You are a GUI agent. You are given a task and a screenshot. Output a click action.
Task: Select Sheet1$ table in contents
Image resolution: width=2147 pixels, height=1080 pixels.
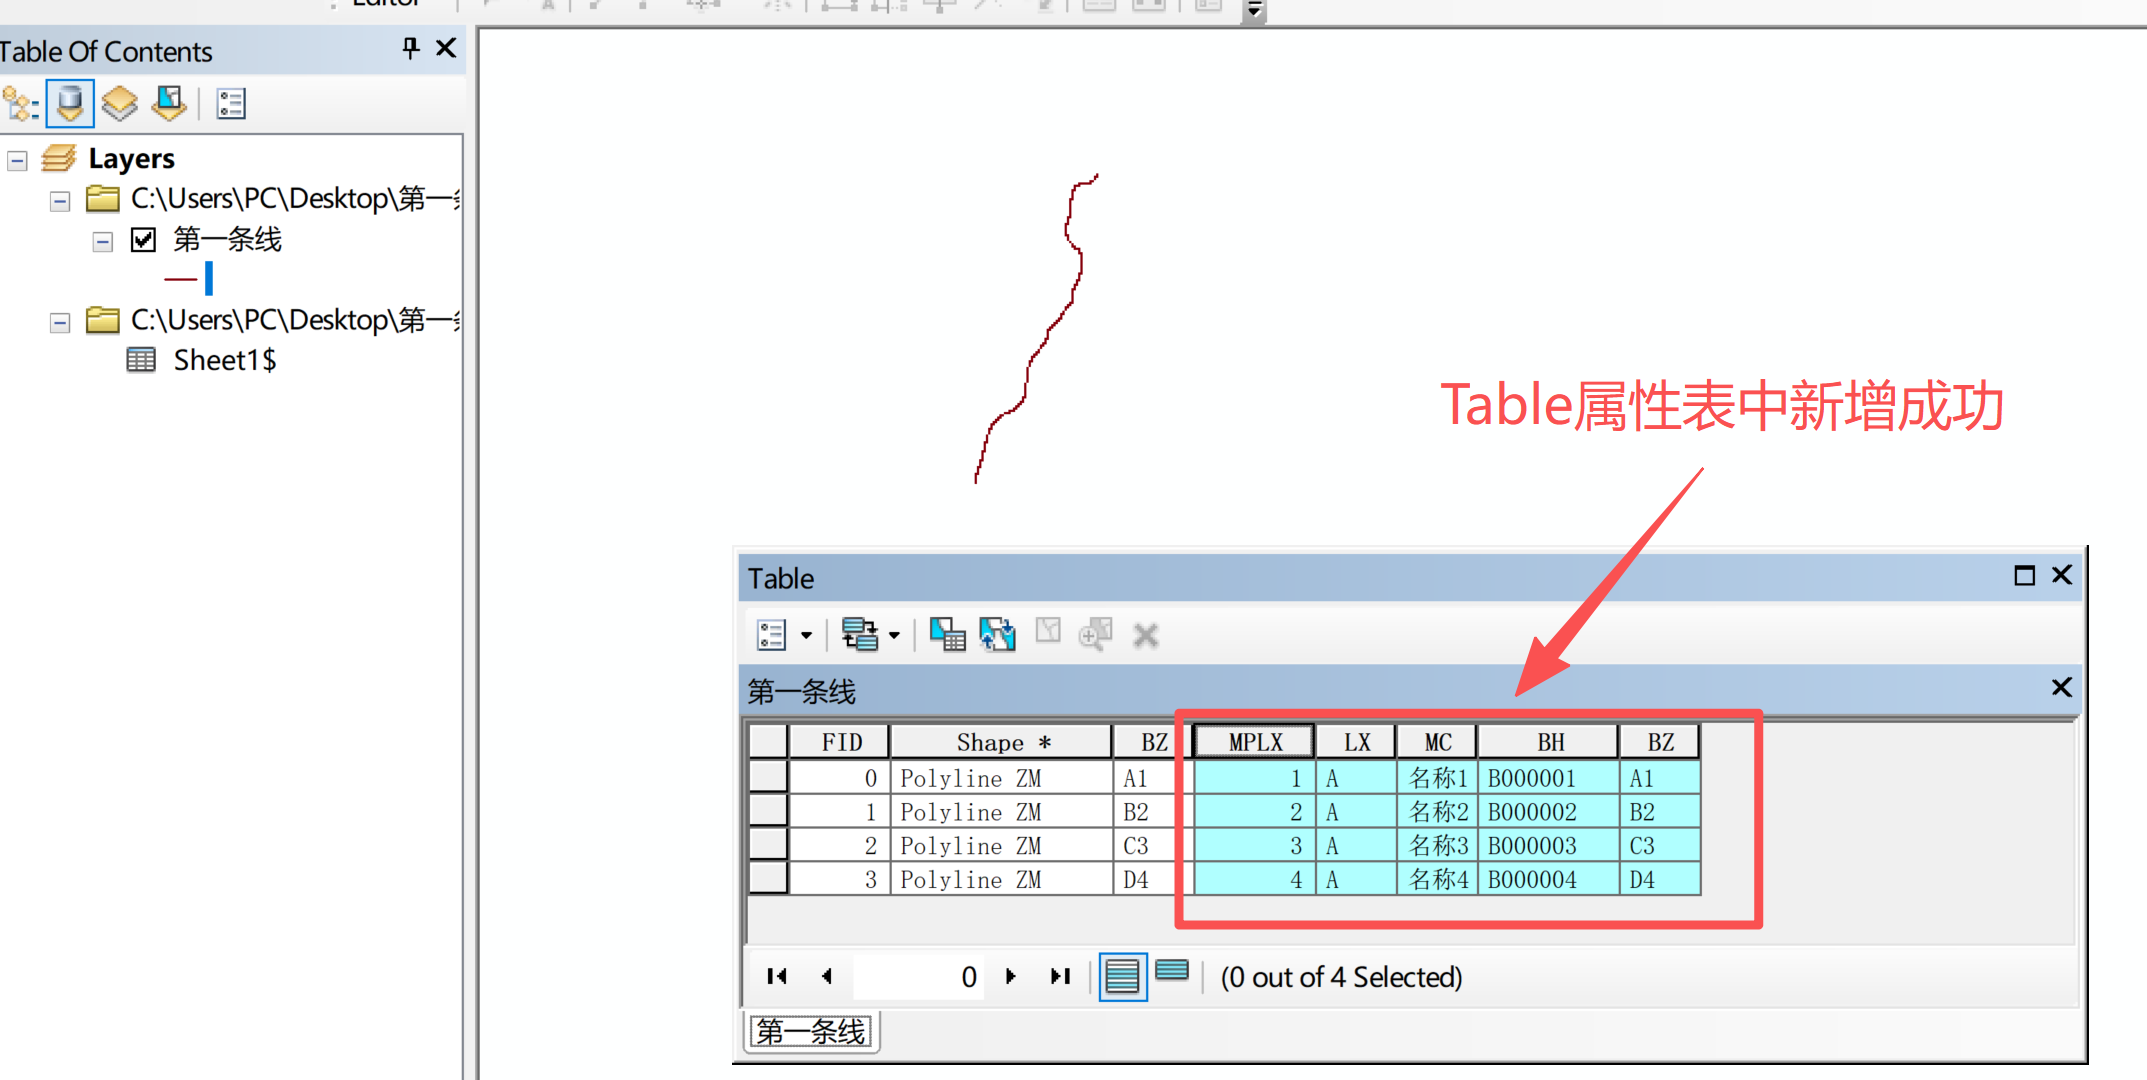(x=224, y=360)
